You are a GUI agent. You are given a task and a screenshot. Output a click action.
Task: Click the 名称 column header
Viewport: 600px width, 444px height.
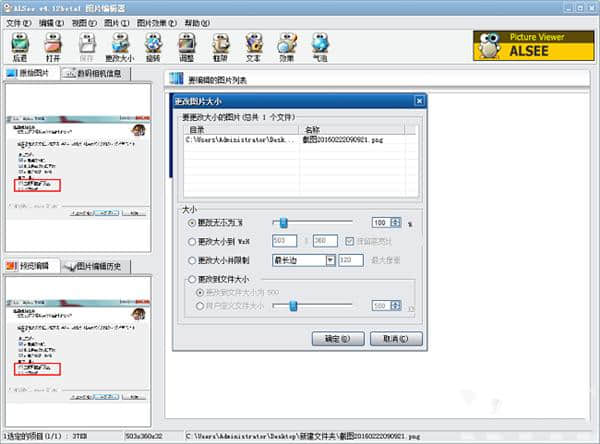click(352, 130)
